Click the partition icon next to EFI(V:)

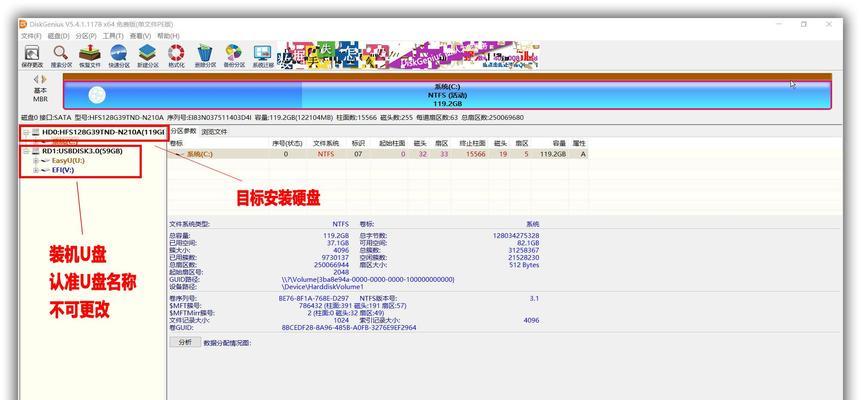pyautogui.click(x=46, y=170)
